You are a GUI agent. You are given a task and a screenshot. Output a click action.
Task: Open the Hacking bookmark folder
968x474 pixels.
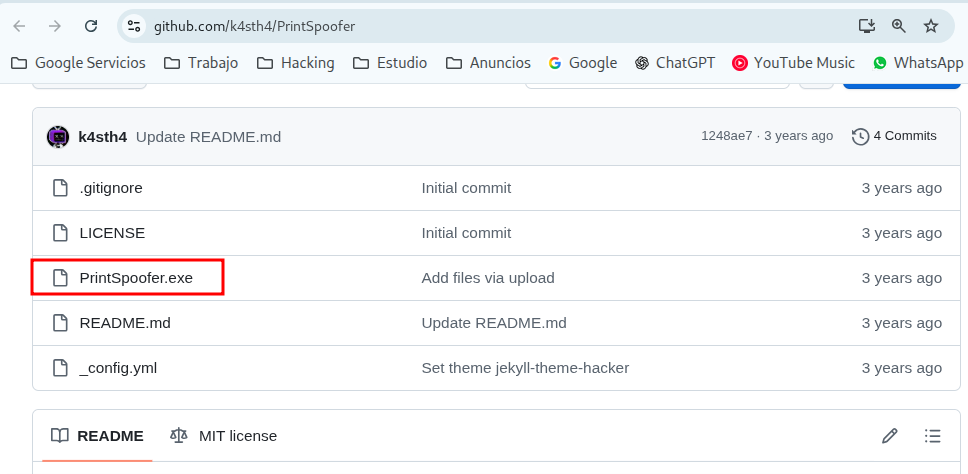tap(296, 63)
